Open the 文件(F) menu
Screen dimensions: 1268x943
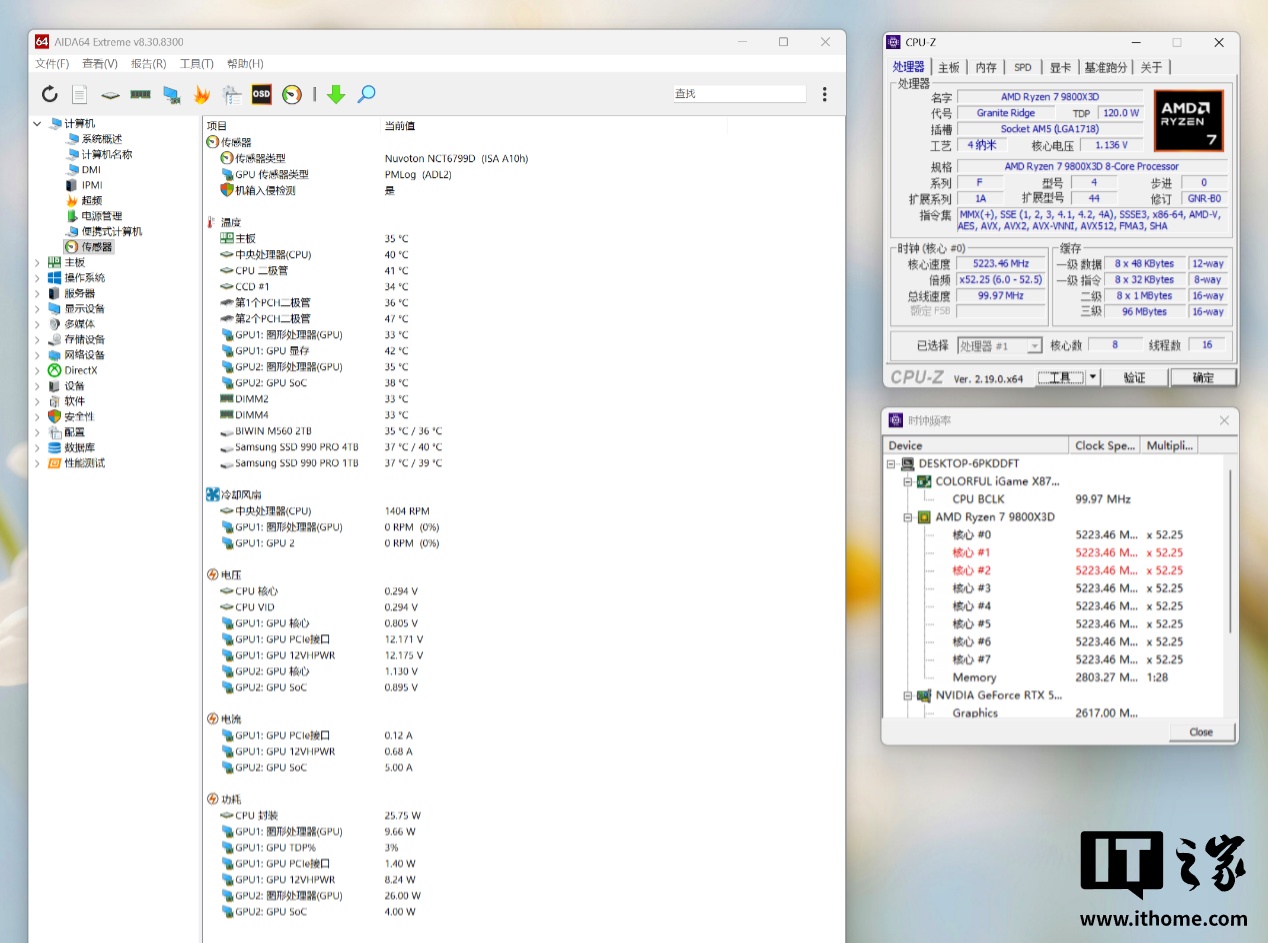(52, 63)
